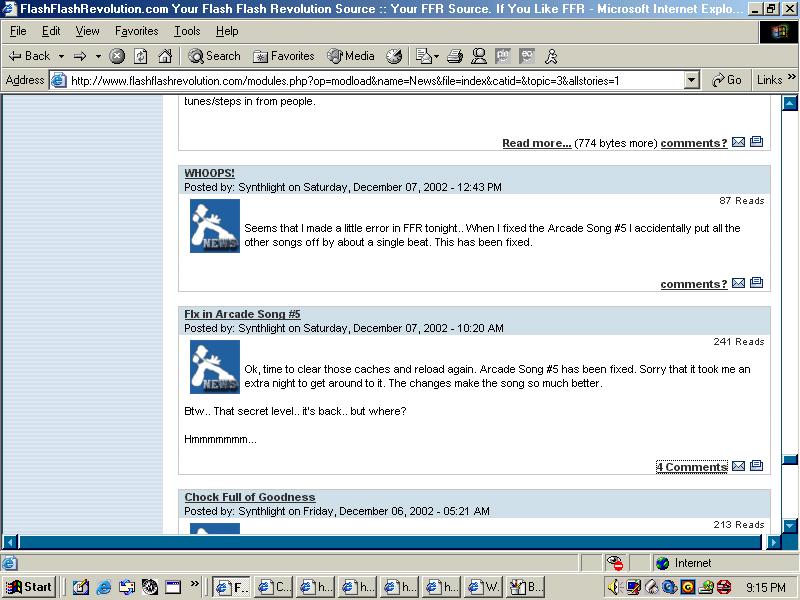Click envelope icon beside 4 Comments
This screenshot has height=600, width=800.
click(x=738, y=466)
